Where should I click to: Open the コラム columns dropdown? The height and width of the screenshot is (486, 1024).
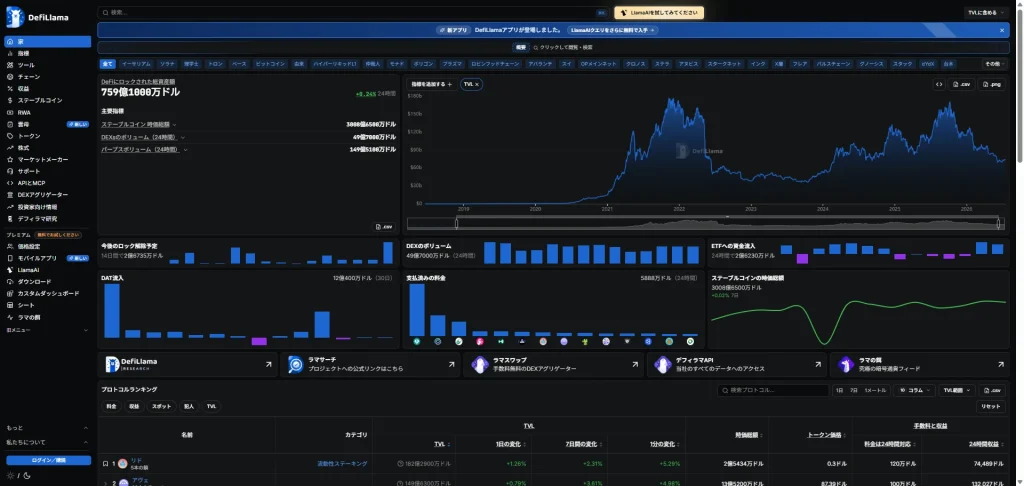pyautogui.click(x=914, y=390)
